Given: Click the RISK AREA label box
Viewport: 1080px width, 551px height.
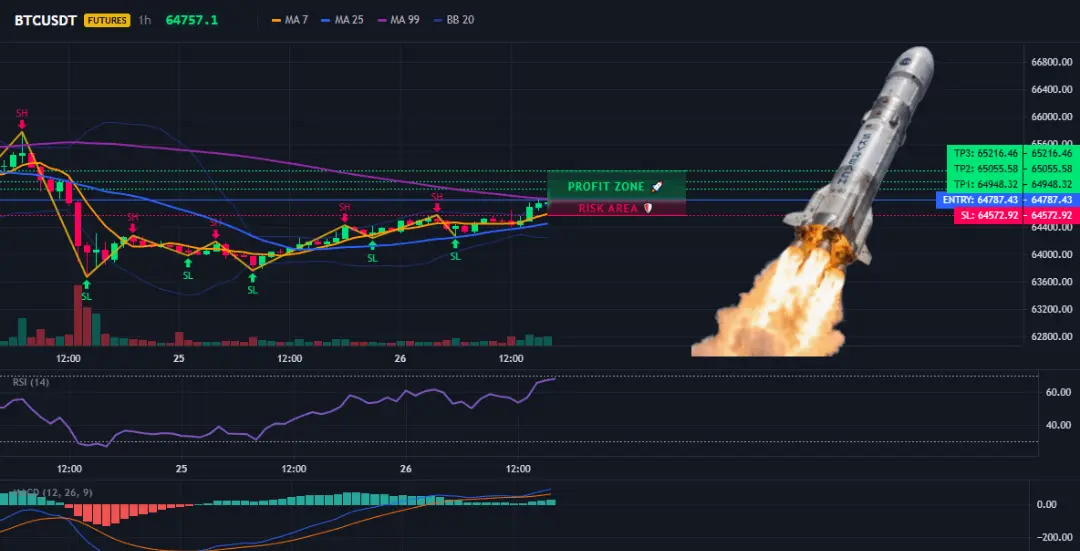Looking at the screenshot, I should (616, 208).
